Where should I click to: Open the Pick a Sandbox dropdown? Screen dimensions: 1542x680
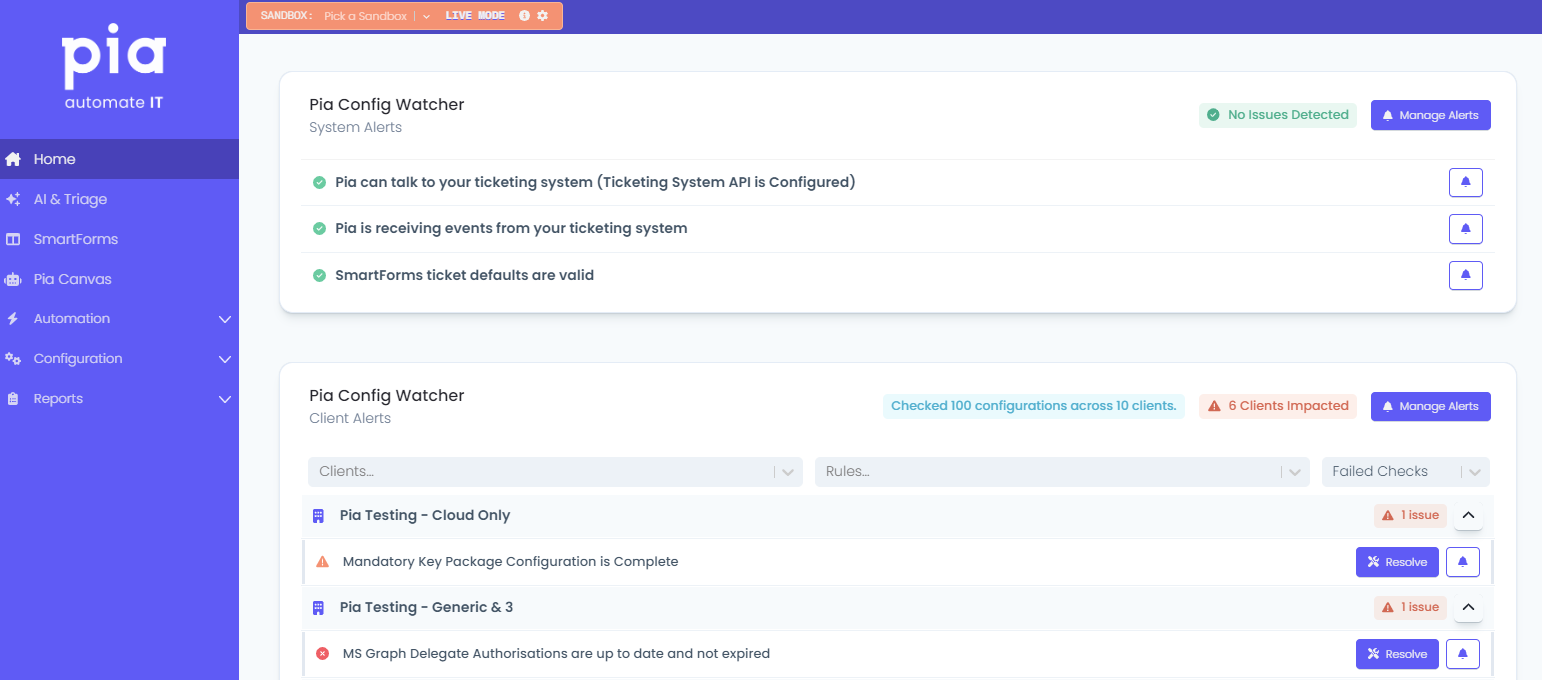(x=376, y=16)
